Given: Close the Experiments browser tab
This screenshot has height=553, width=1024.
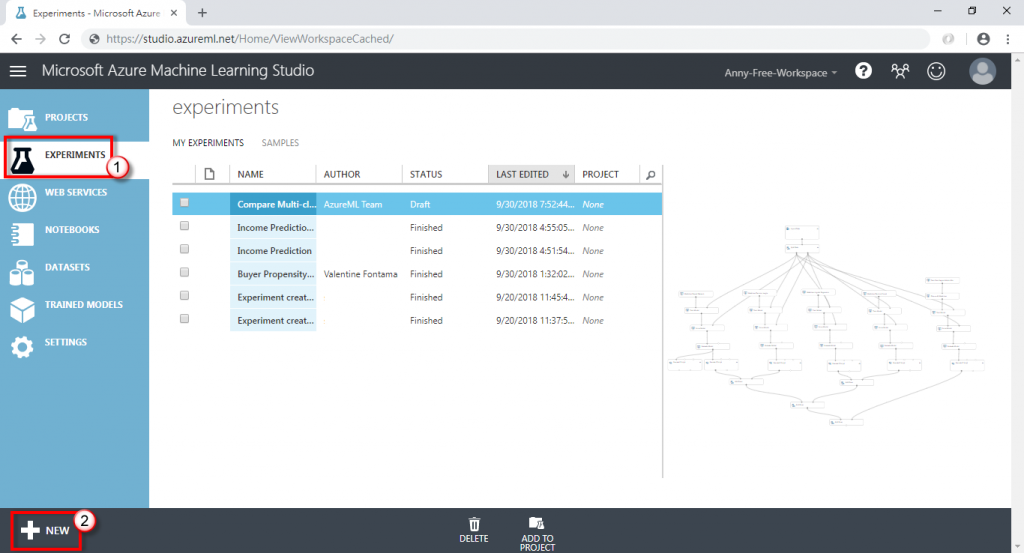Looking at the screenshot, I should [174, 12].
